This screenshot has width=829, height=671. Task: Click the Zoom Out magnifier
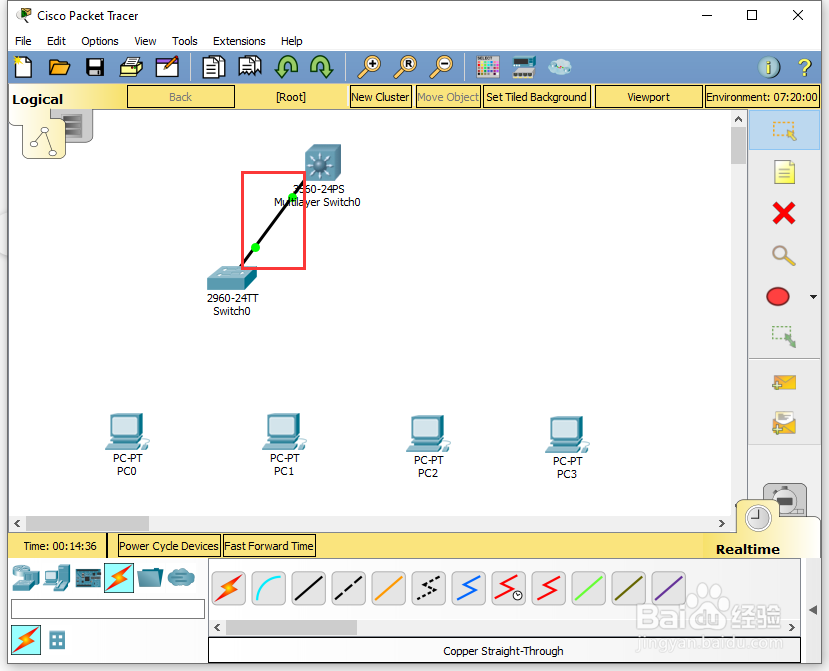pyautogui.click(x=441, y=67)
